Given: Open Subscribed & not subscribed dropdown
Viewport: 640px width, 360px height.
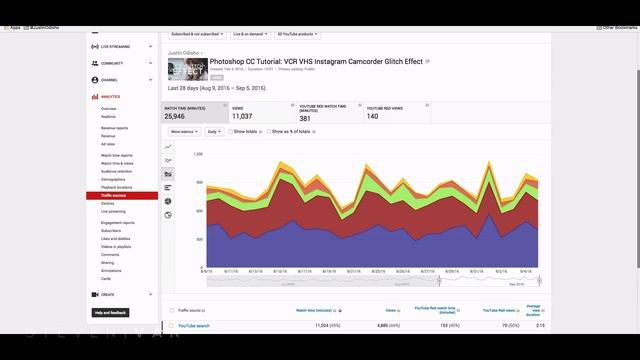Looking at the screenshot, I should coord(197,34).
